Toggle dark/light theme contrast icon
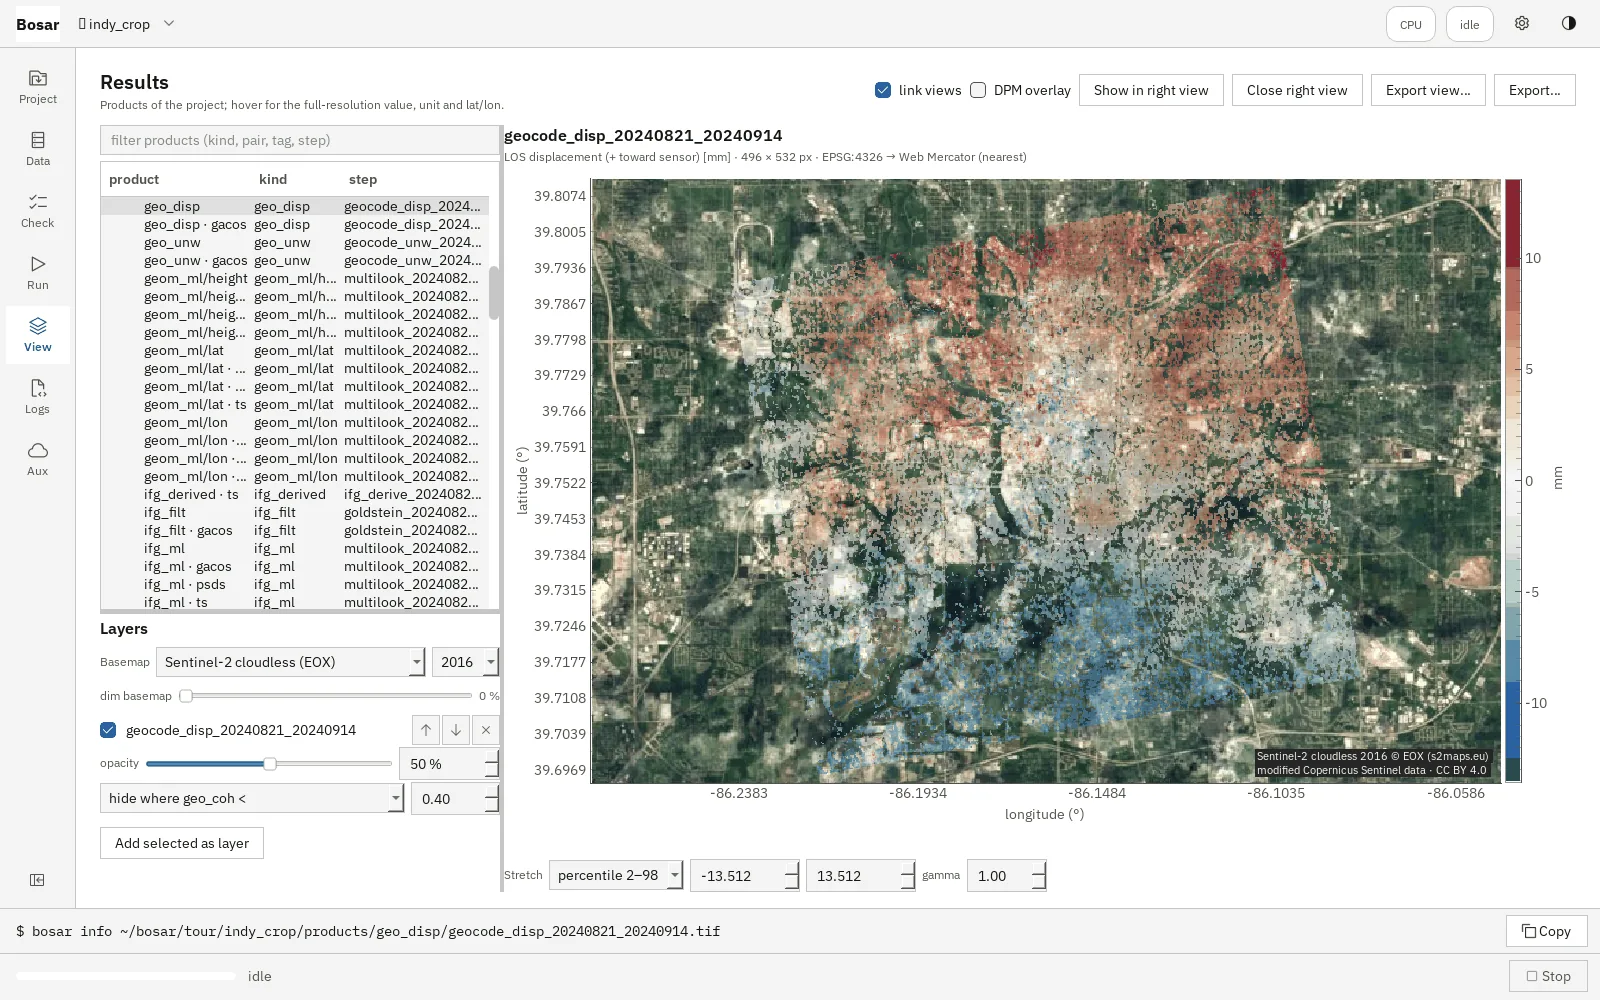 tap(1568, 24)
